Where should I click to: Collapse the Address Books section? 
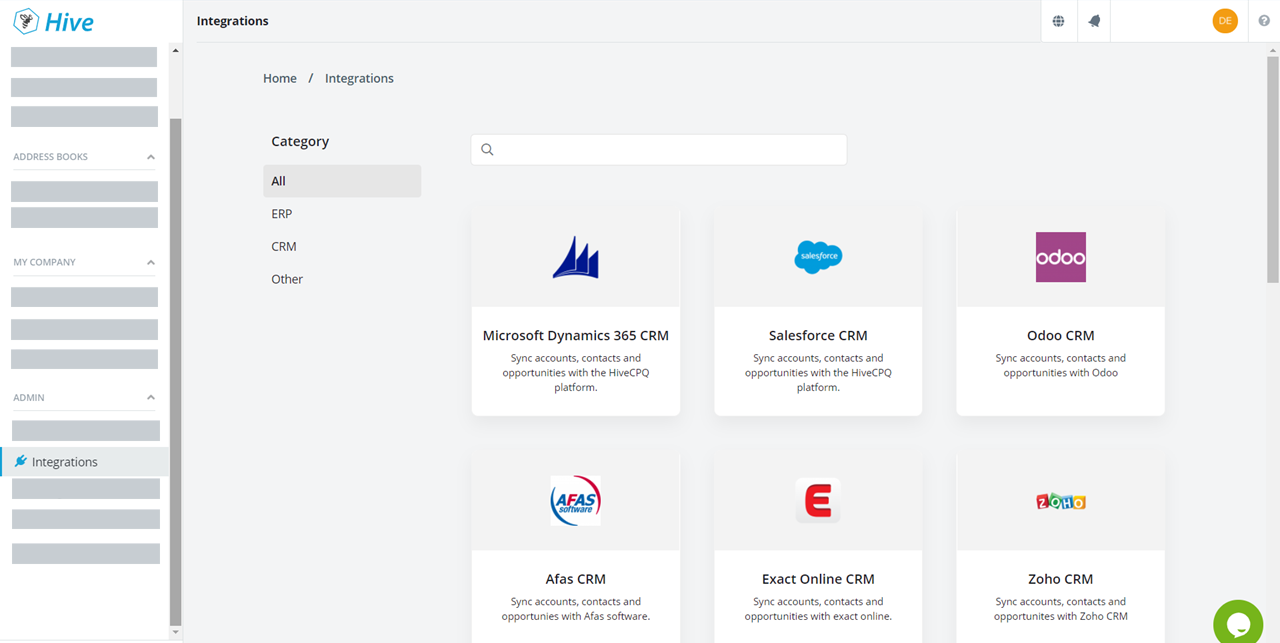coord(151,157)
